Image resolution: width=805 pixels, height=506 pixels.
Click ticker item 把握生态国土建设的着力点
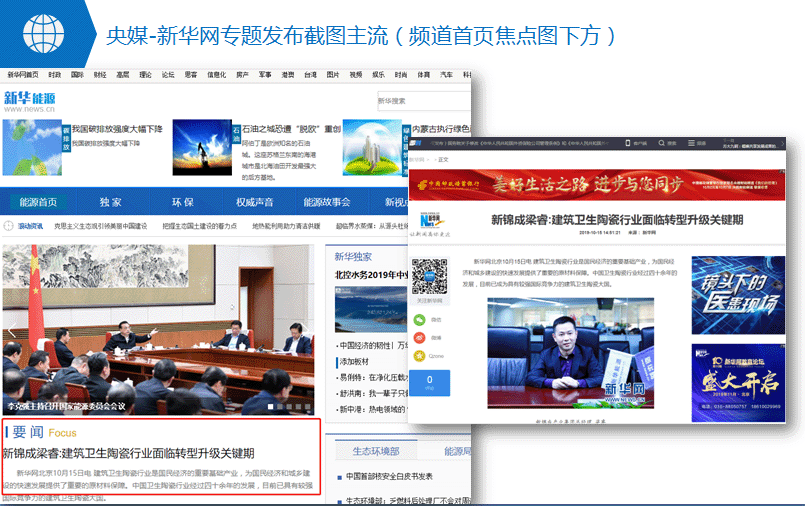199,226
